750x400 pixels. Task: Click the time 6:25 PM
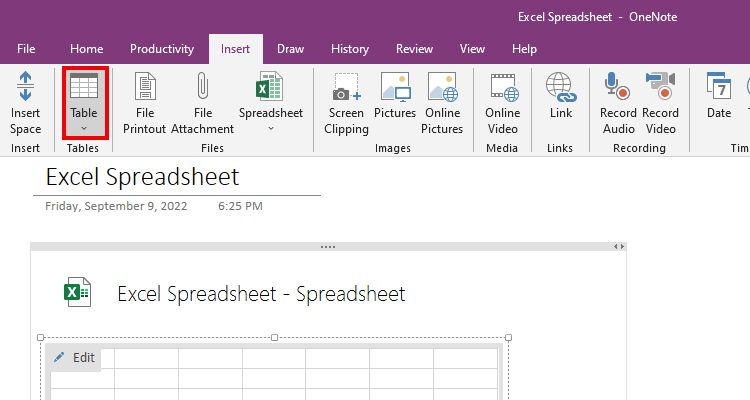click(240, 206)
